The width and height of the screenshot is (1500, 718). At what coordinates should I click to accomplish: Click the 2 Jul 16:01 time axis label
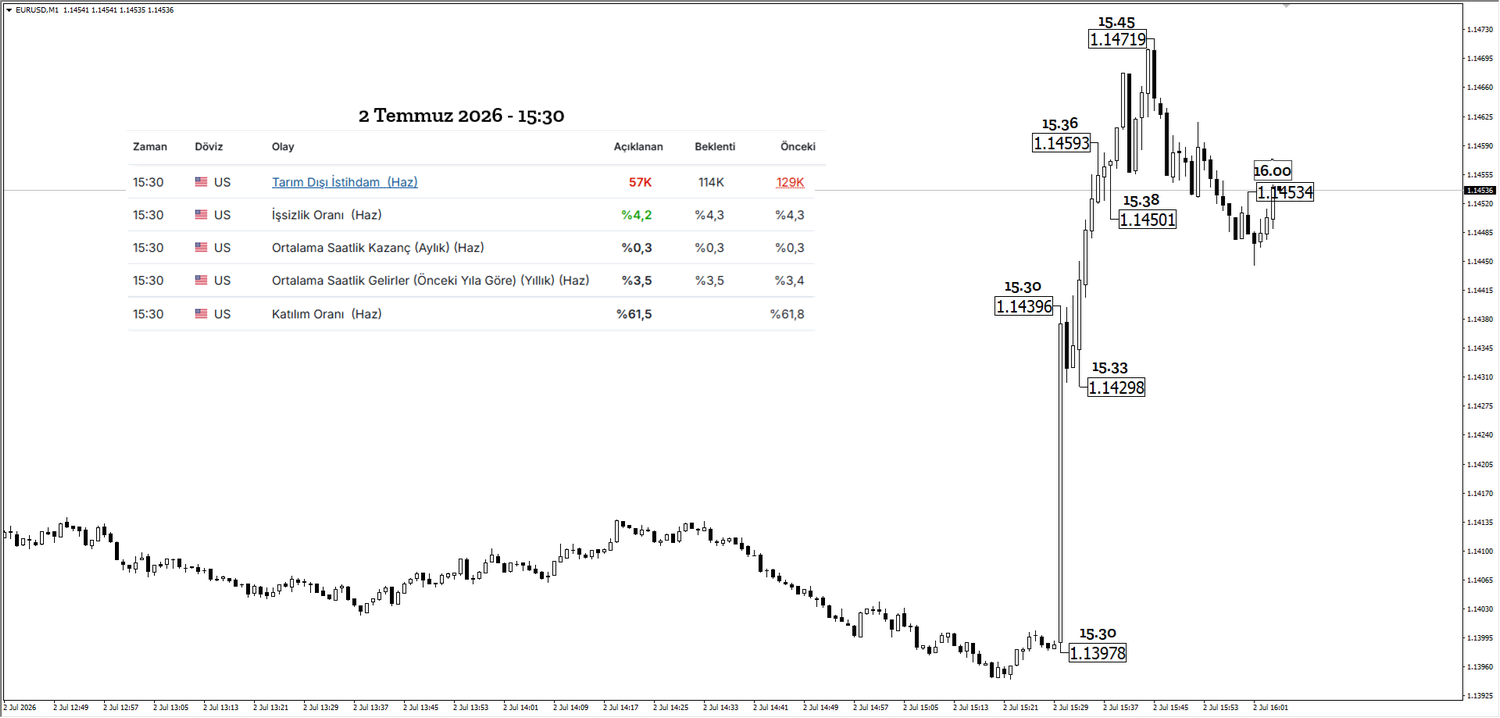pos(1270,707)
